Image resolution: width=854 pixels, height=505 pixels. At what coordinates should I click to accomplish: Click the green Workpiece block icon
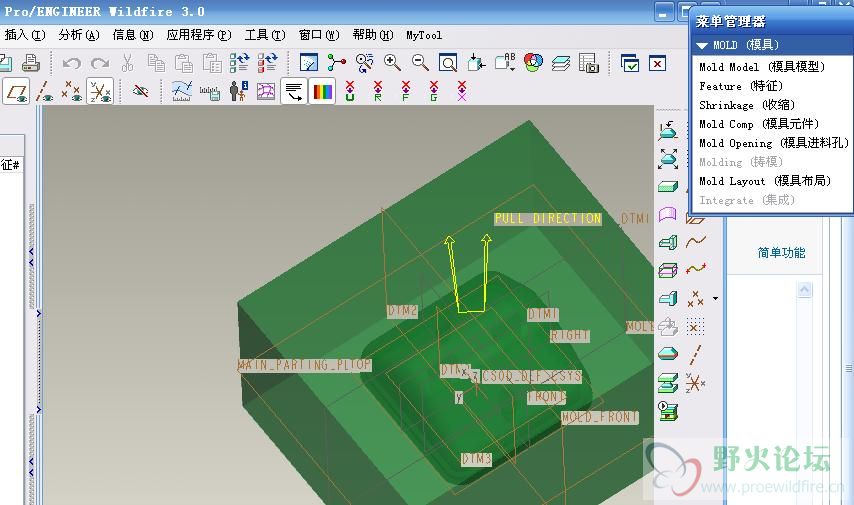(668, 187)
